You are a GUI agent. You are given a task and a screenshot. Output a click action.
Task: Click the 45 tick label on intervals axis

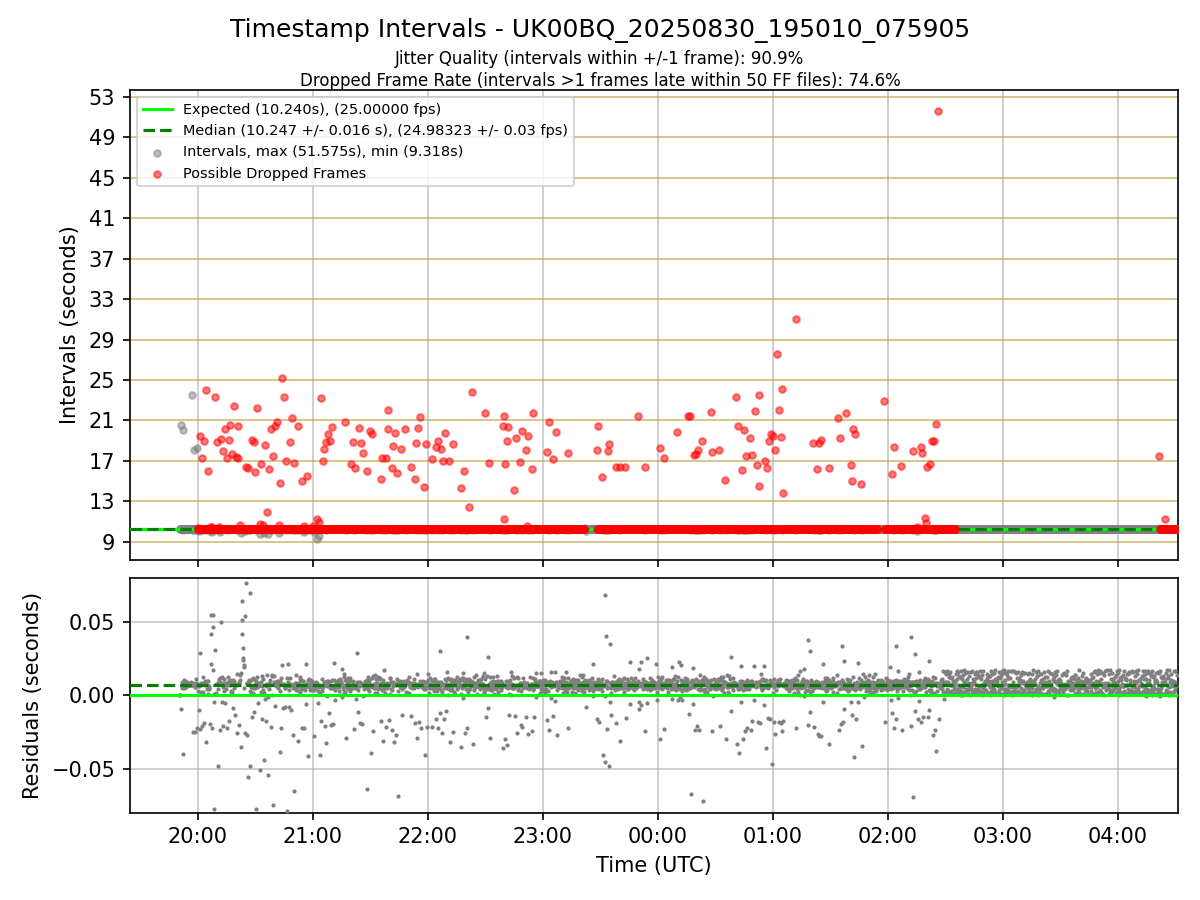coord(101,178)
